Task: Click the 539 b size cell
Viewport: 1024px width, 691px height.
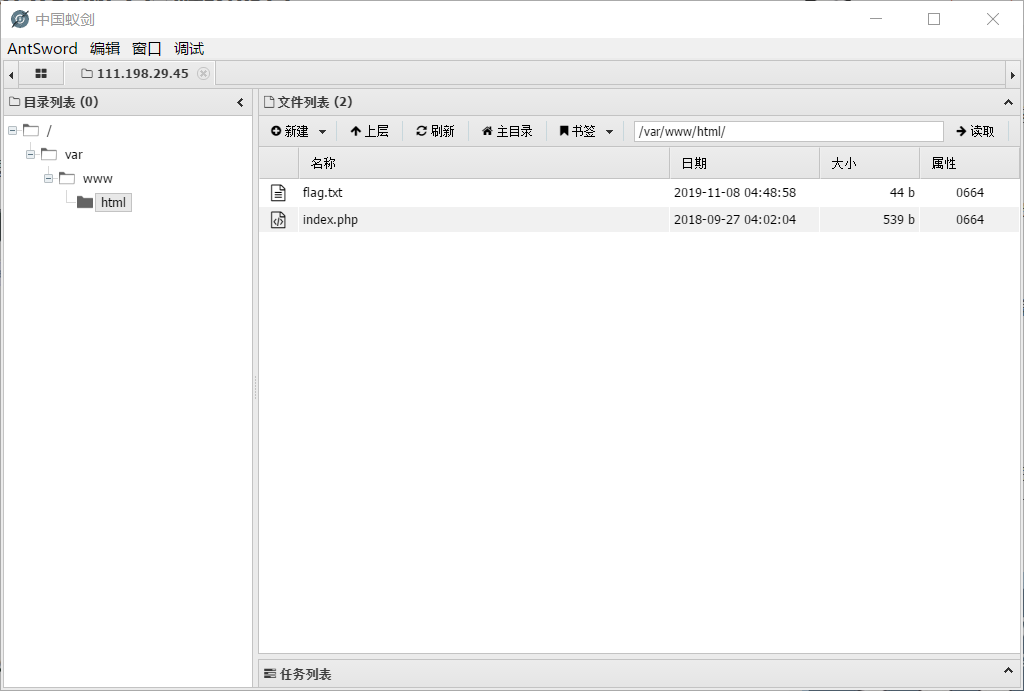Action: [899, 219]
